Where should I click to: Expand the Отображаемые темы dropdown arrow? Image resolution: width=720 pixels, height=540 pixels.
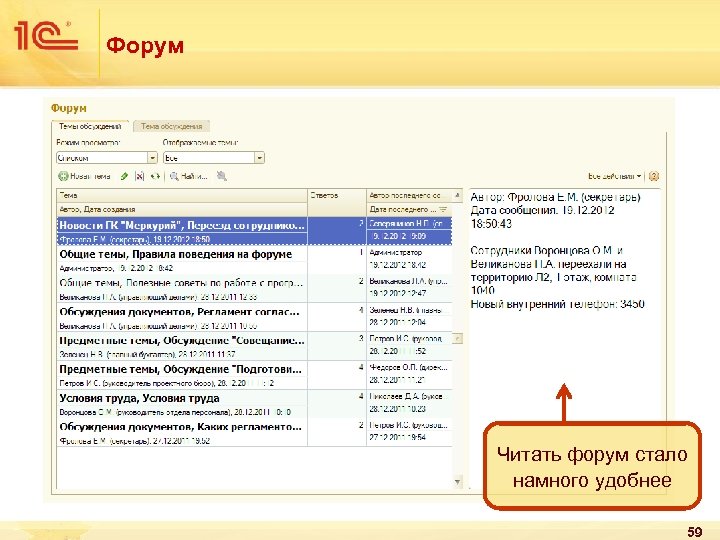[x=259, y=158]
